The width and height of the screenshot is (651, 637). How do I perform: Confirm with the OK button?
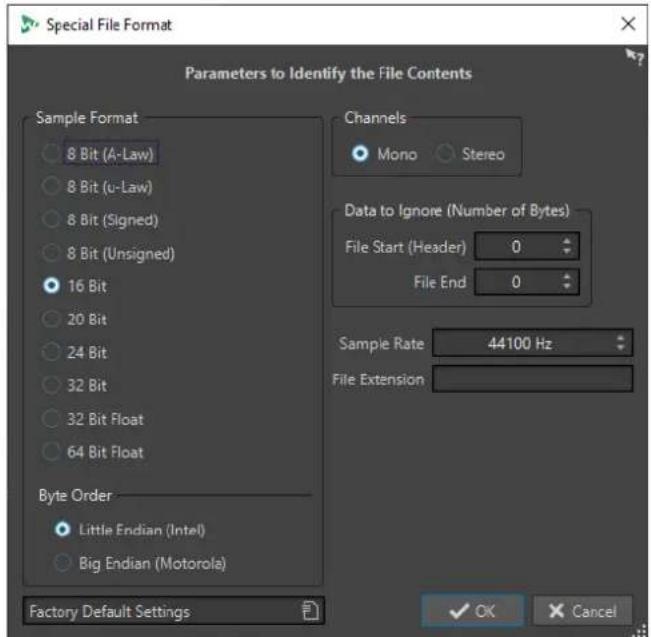pyautogui.click(x=472, y=611)
